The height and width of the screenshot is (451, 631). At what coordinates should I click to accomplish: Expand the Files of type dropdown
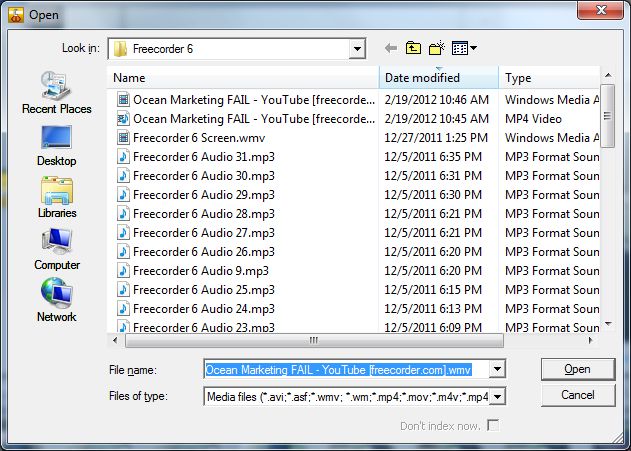pos(497,397)
